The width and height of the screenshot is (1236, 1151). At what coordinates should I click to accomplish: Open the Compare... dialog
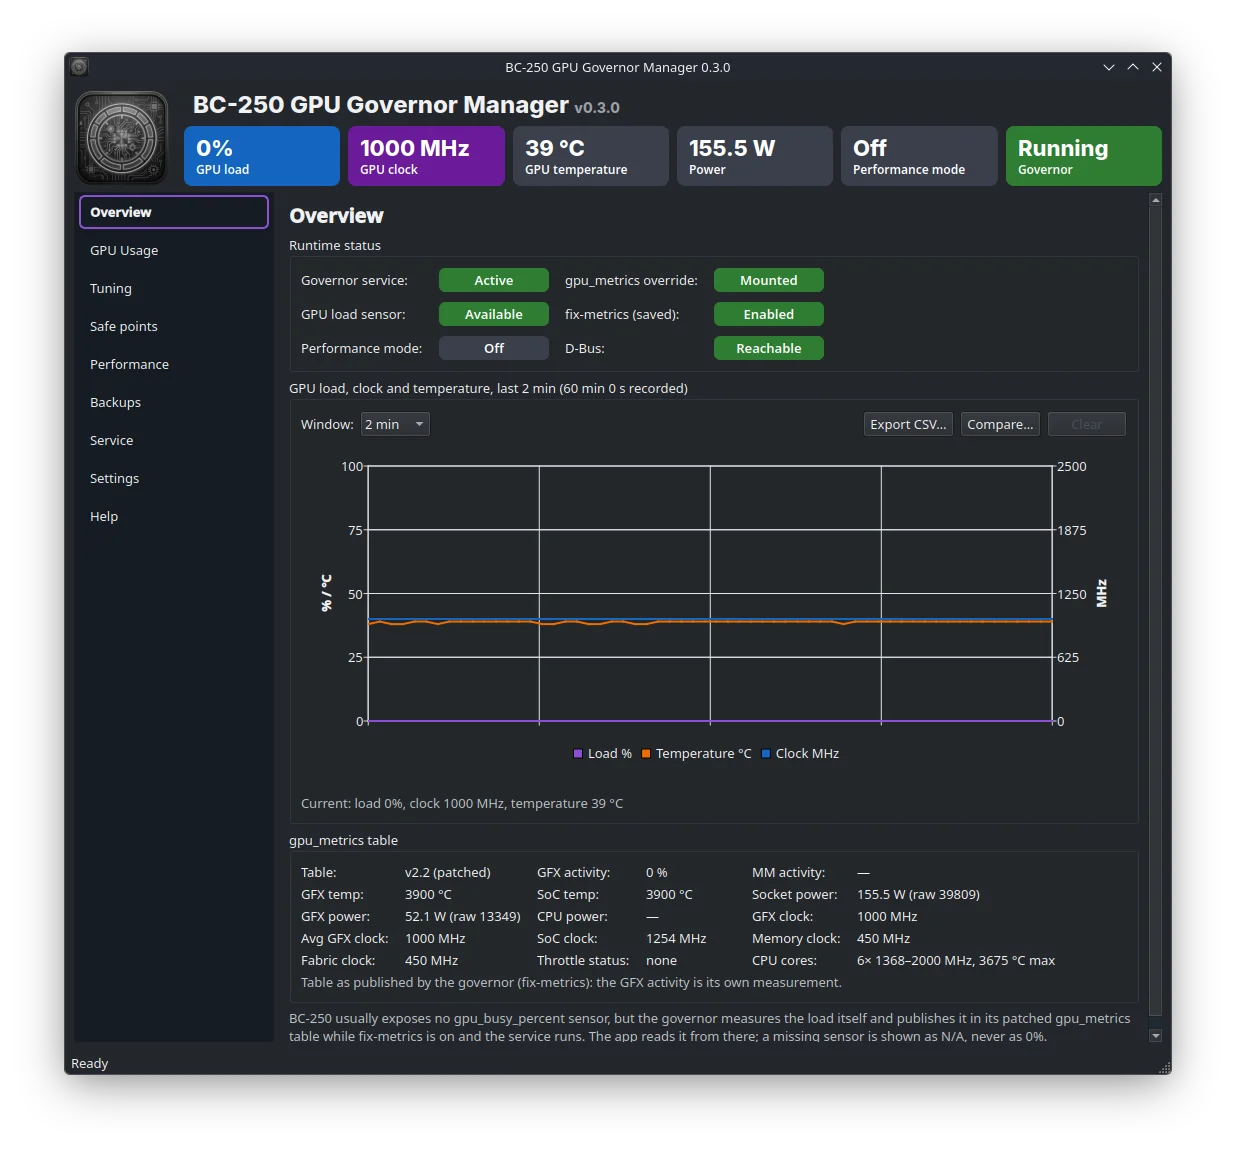point(1000,425)
